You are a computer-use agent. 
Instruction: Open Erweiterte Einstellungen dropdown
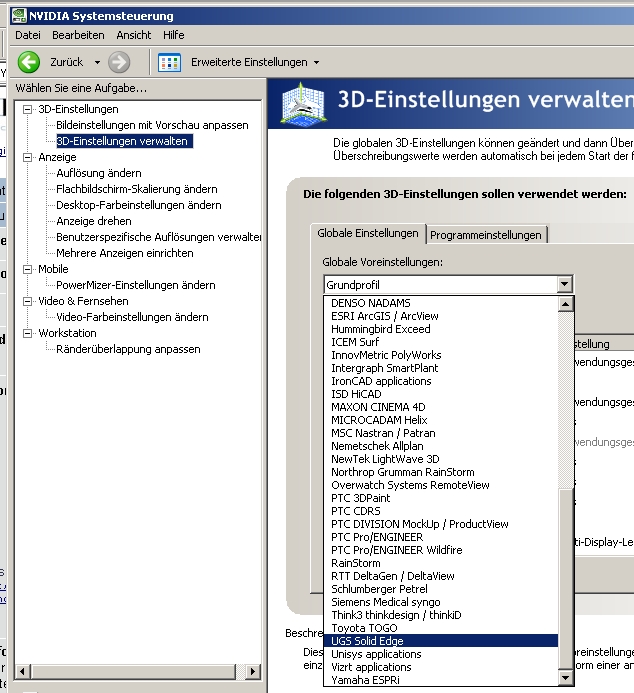pyautogui.click(x=316, y=62)
